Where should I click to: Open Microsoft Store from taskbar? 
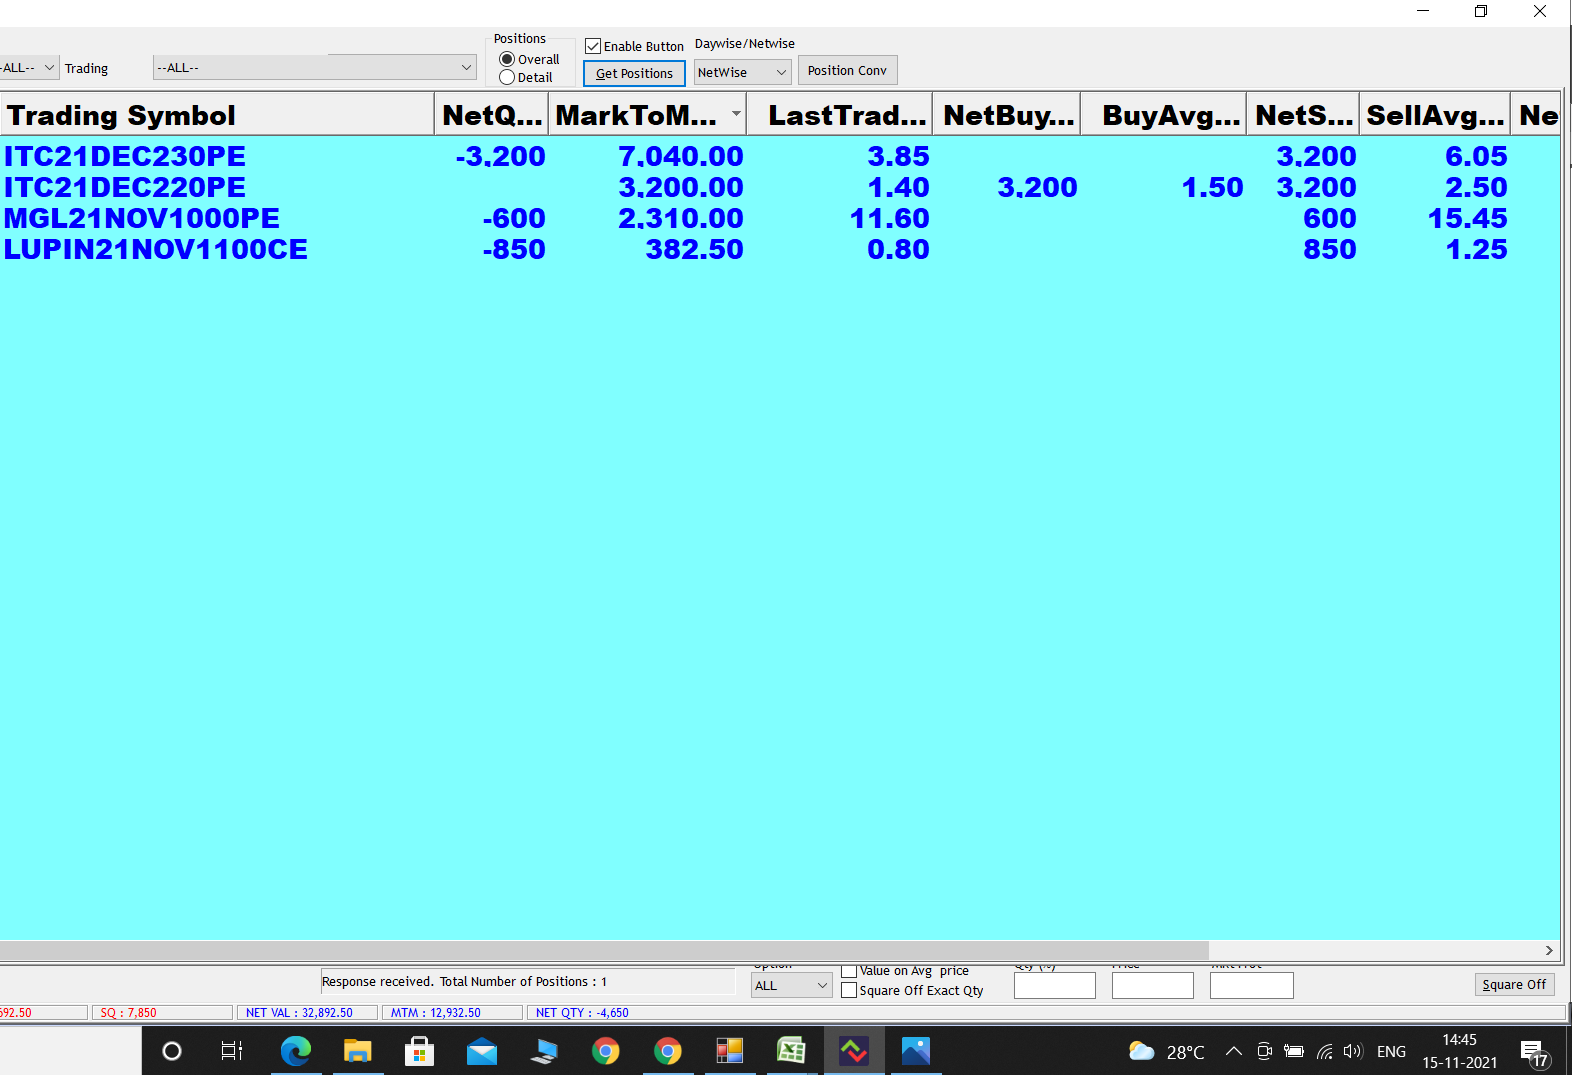[x=419, y=1051]
